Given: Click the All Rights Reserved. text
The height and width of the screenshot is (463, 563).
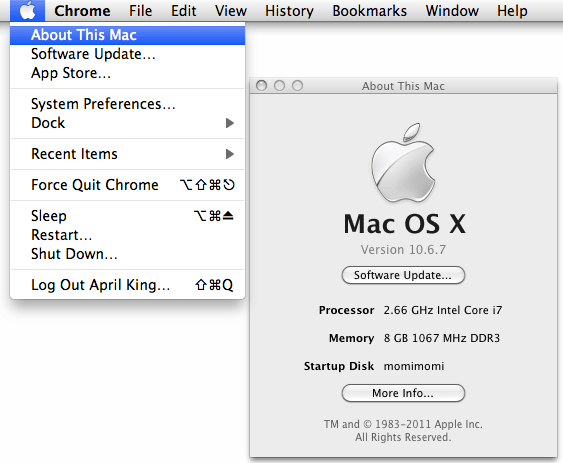Looking at the screenshot, I should click(x=403, y=437).
